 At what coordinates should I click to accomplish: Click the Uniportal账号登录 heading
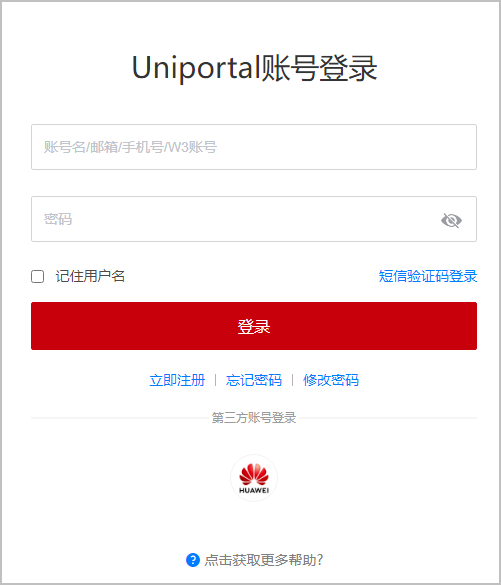pos(254,68)
